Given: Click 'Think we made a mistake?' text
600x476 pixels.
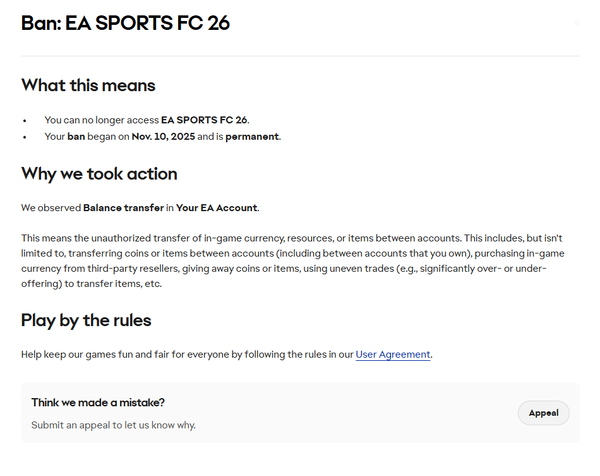Looking at the screenshot, I should pyautogui.click(x=98, y=402).
